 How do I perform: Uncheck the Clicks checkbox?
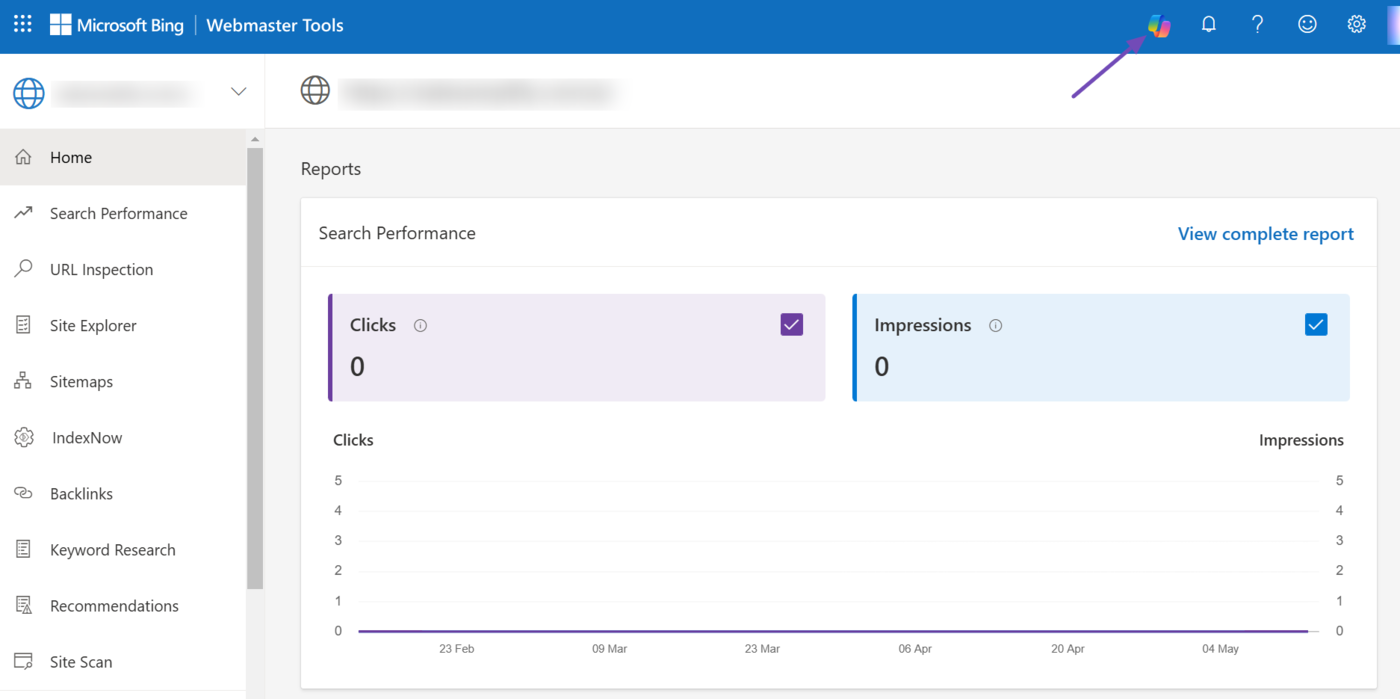click(x=791, y=325)
